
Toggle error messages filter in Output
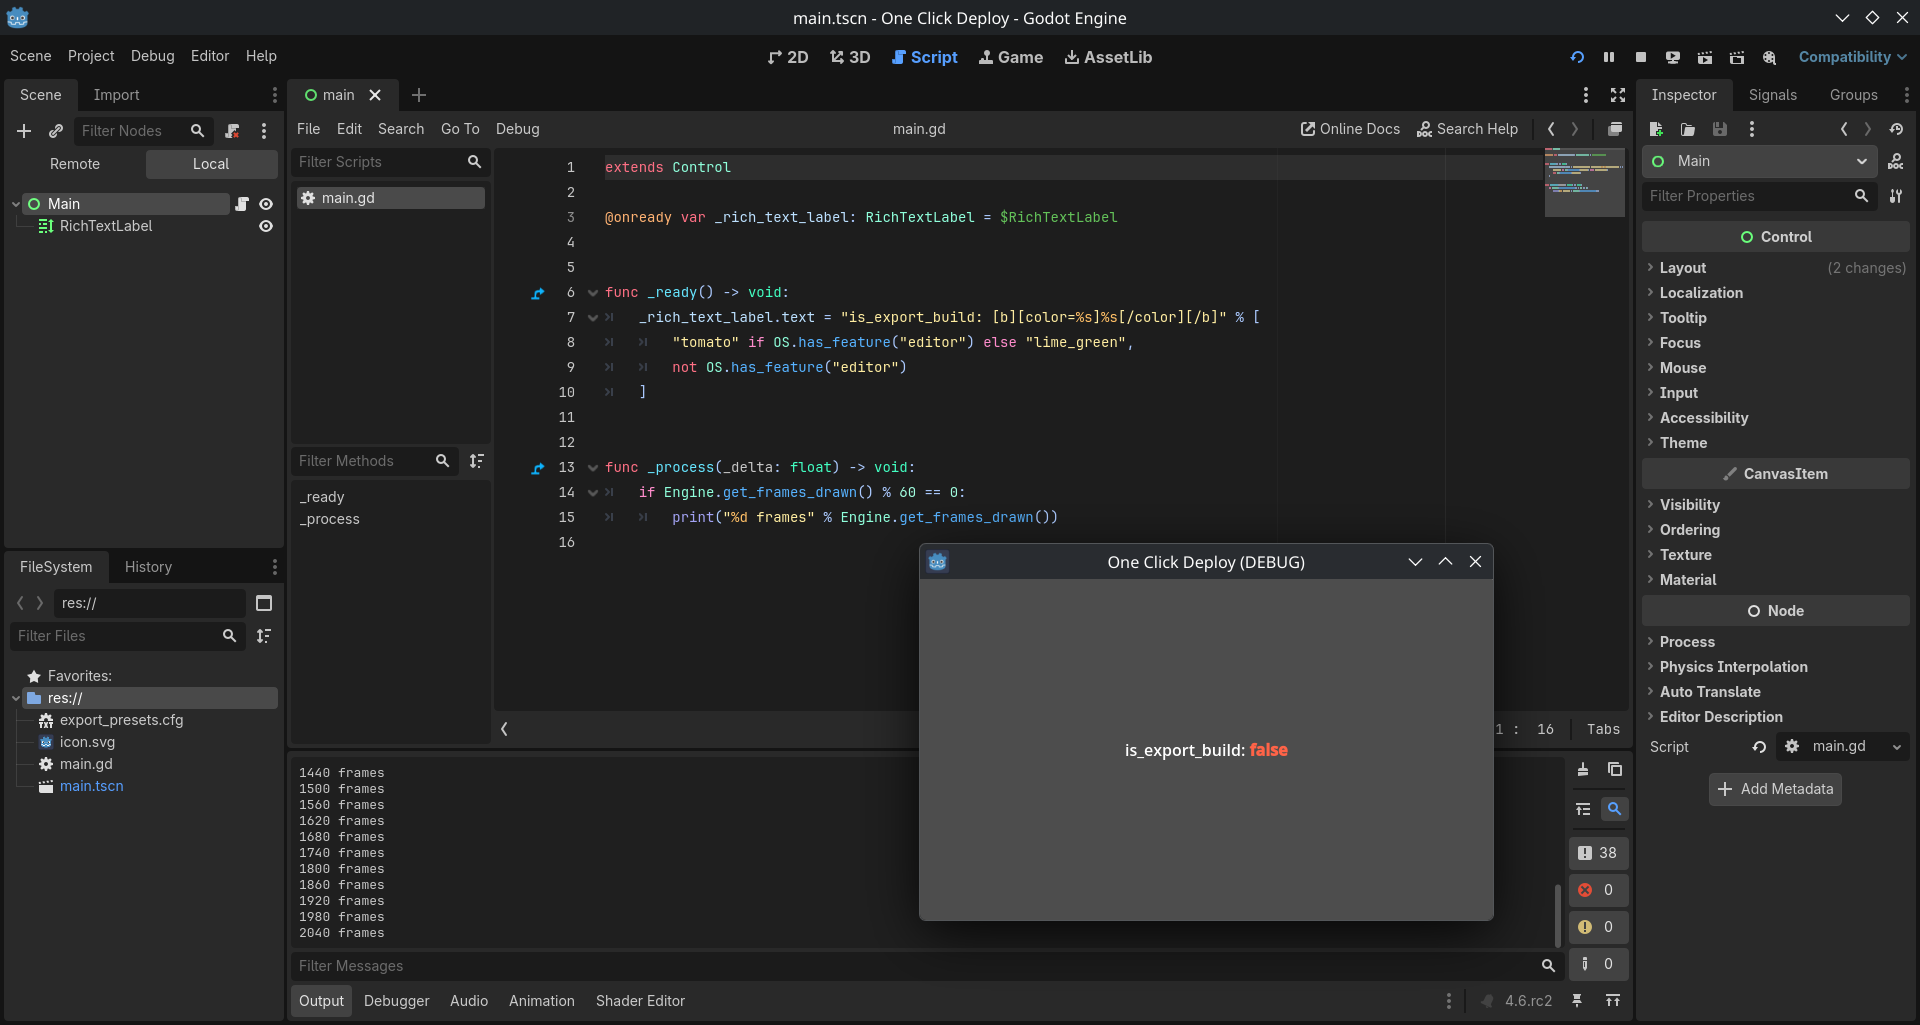click(1597, 890)
